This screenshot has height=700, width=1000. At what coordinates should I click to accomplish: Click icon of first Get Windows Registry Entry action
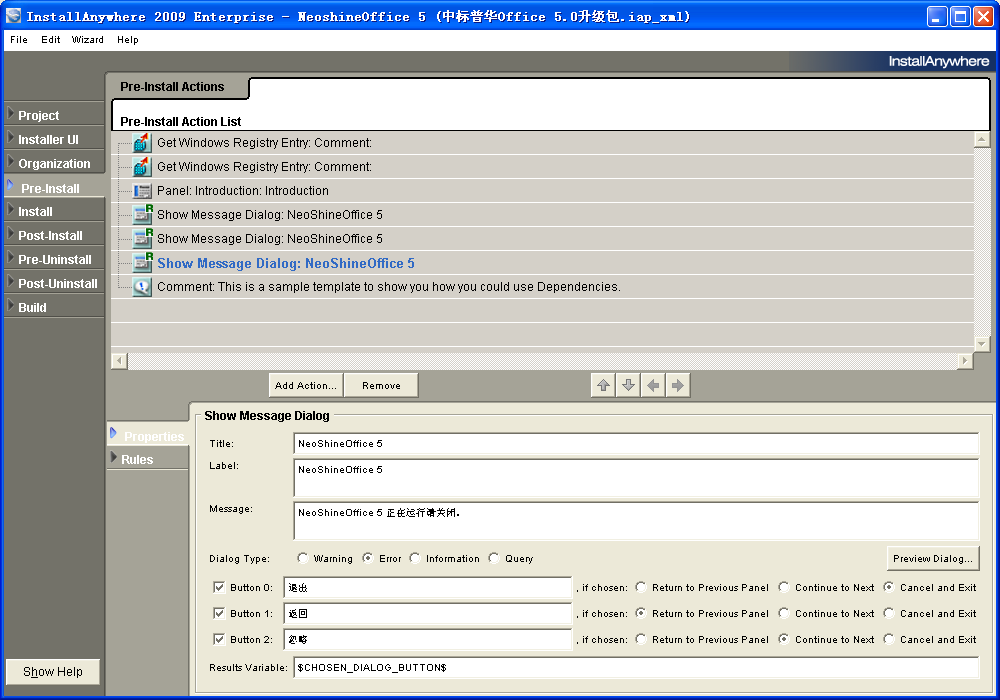coord(142,143)
